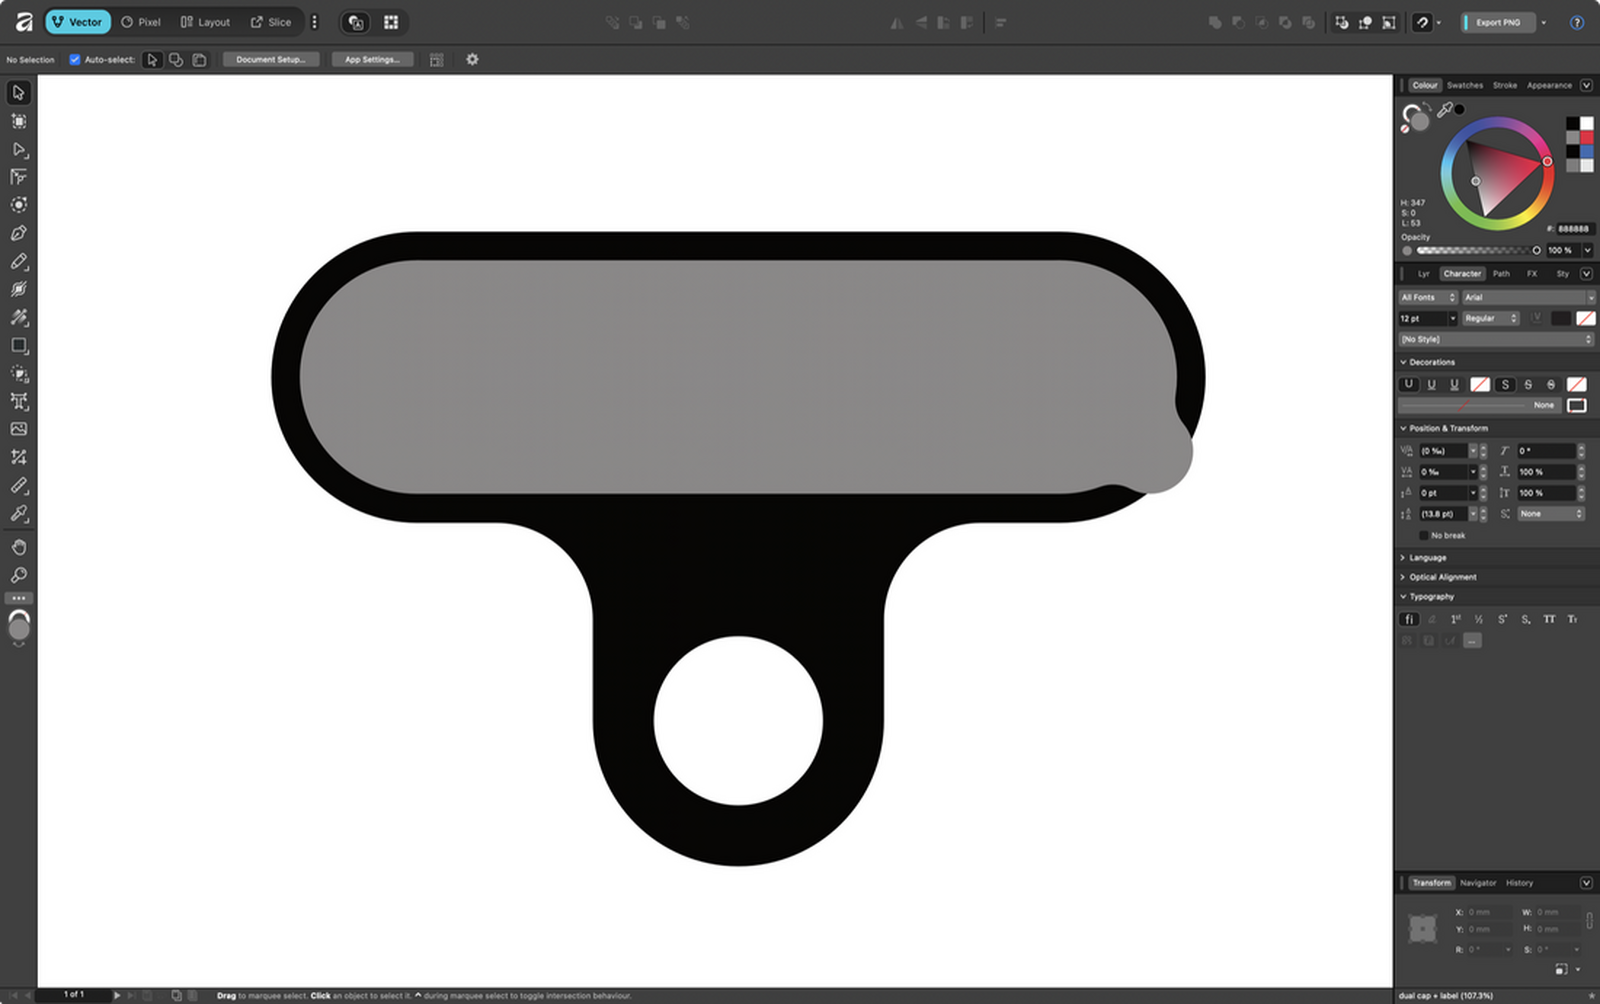The height and width of the screenshot is (1004, 1600).
Task: Open the Arial font family dropdown
Action: click(x=1528, y=297)
